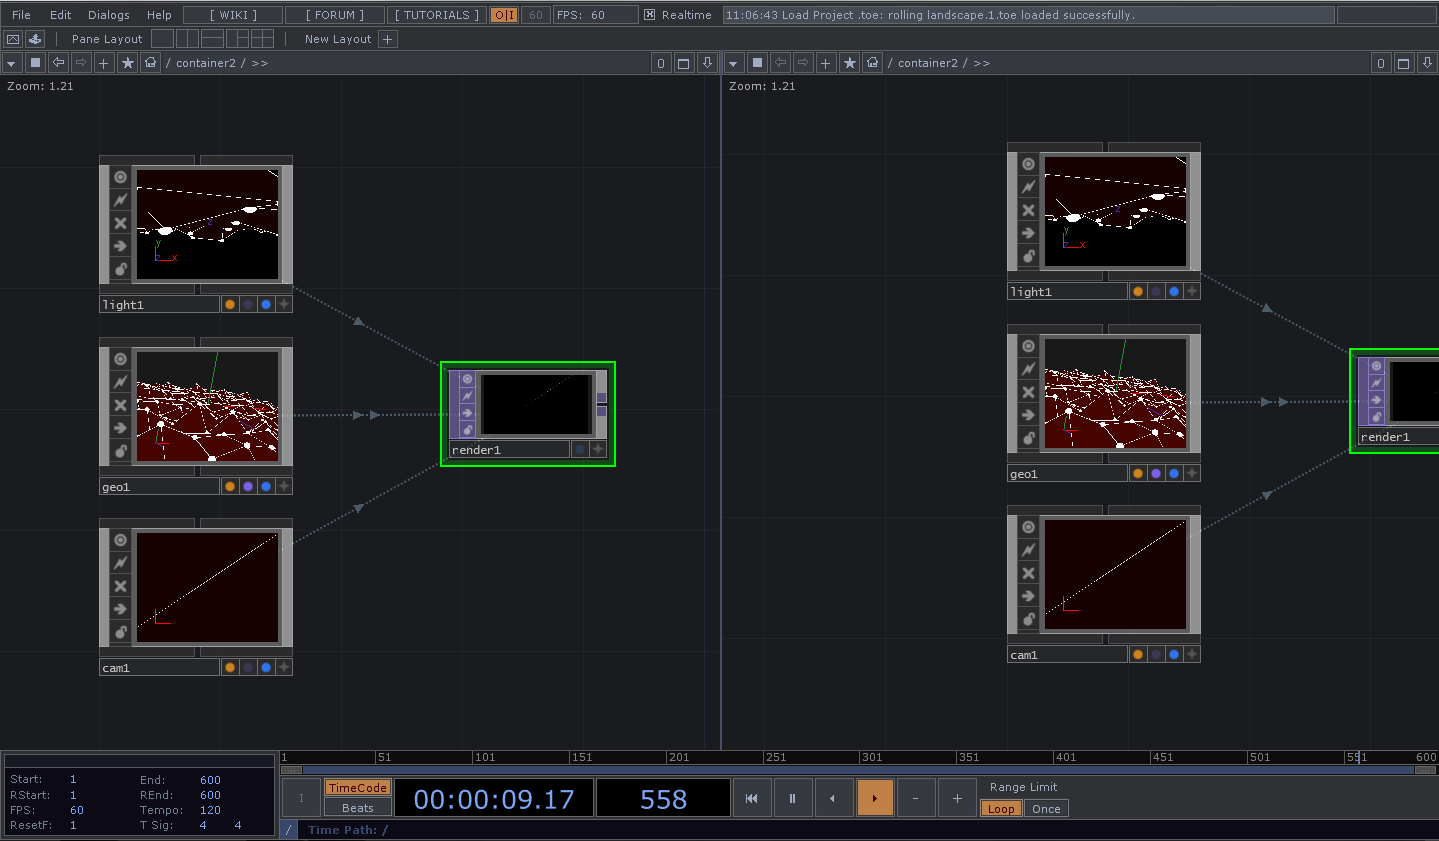Add new layout with the plus icon
This screenshot has height=841, width=1439.
[x=388, y=39]
